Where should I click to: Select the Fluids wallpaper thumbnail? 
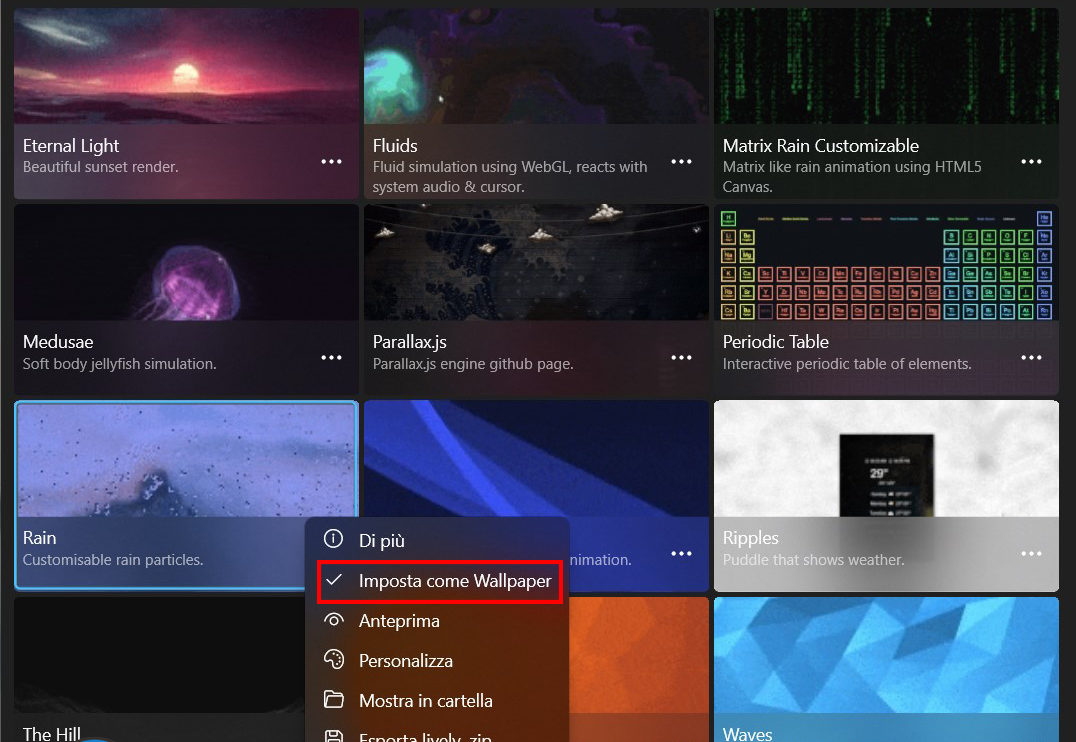pos(536,67)
